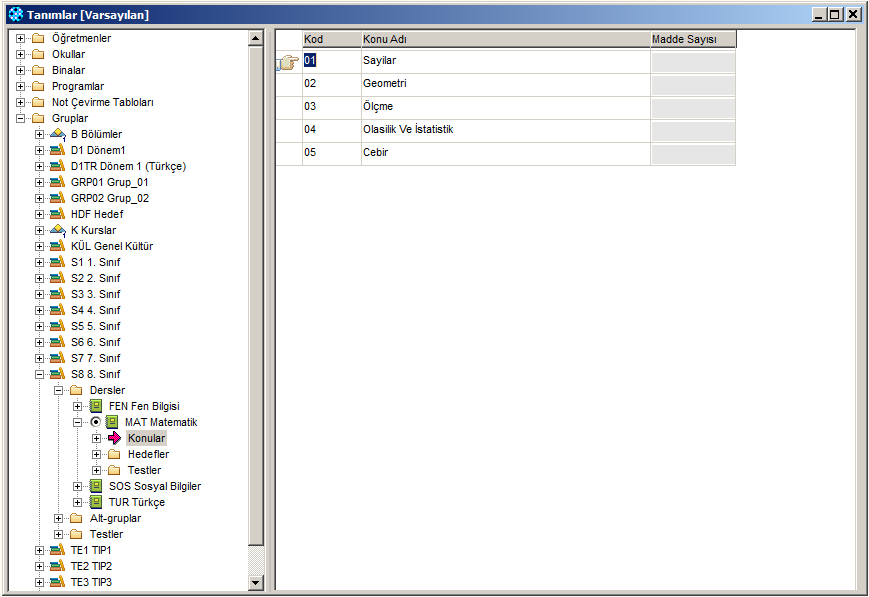Click the FEN Fen Bilgisi book icon
The width and height of the screenshot is (869, 597).
(96, 406)
